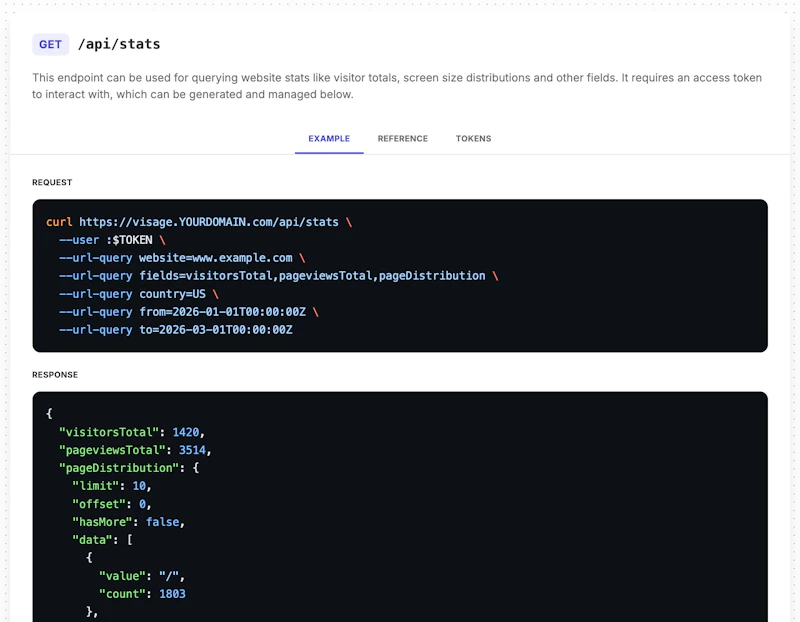Click the "pageDistribution" key line
The width and height of the screenshot is (800, 622).
[129, 468]
